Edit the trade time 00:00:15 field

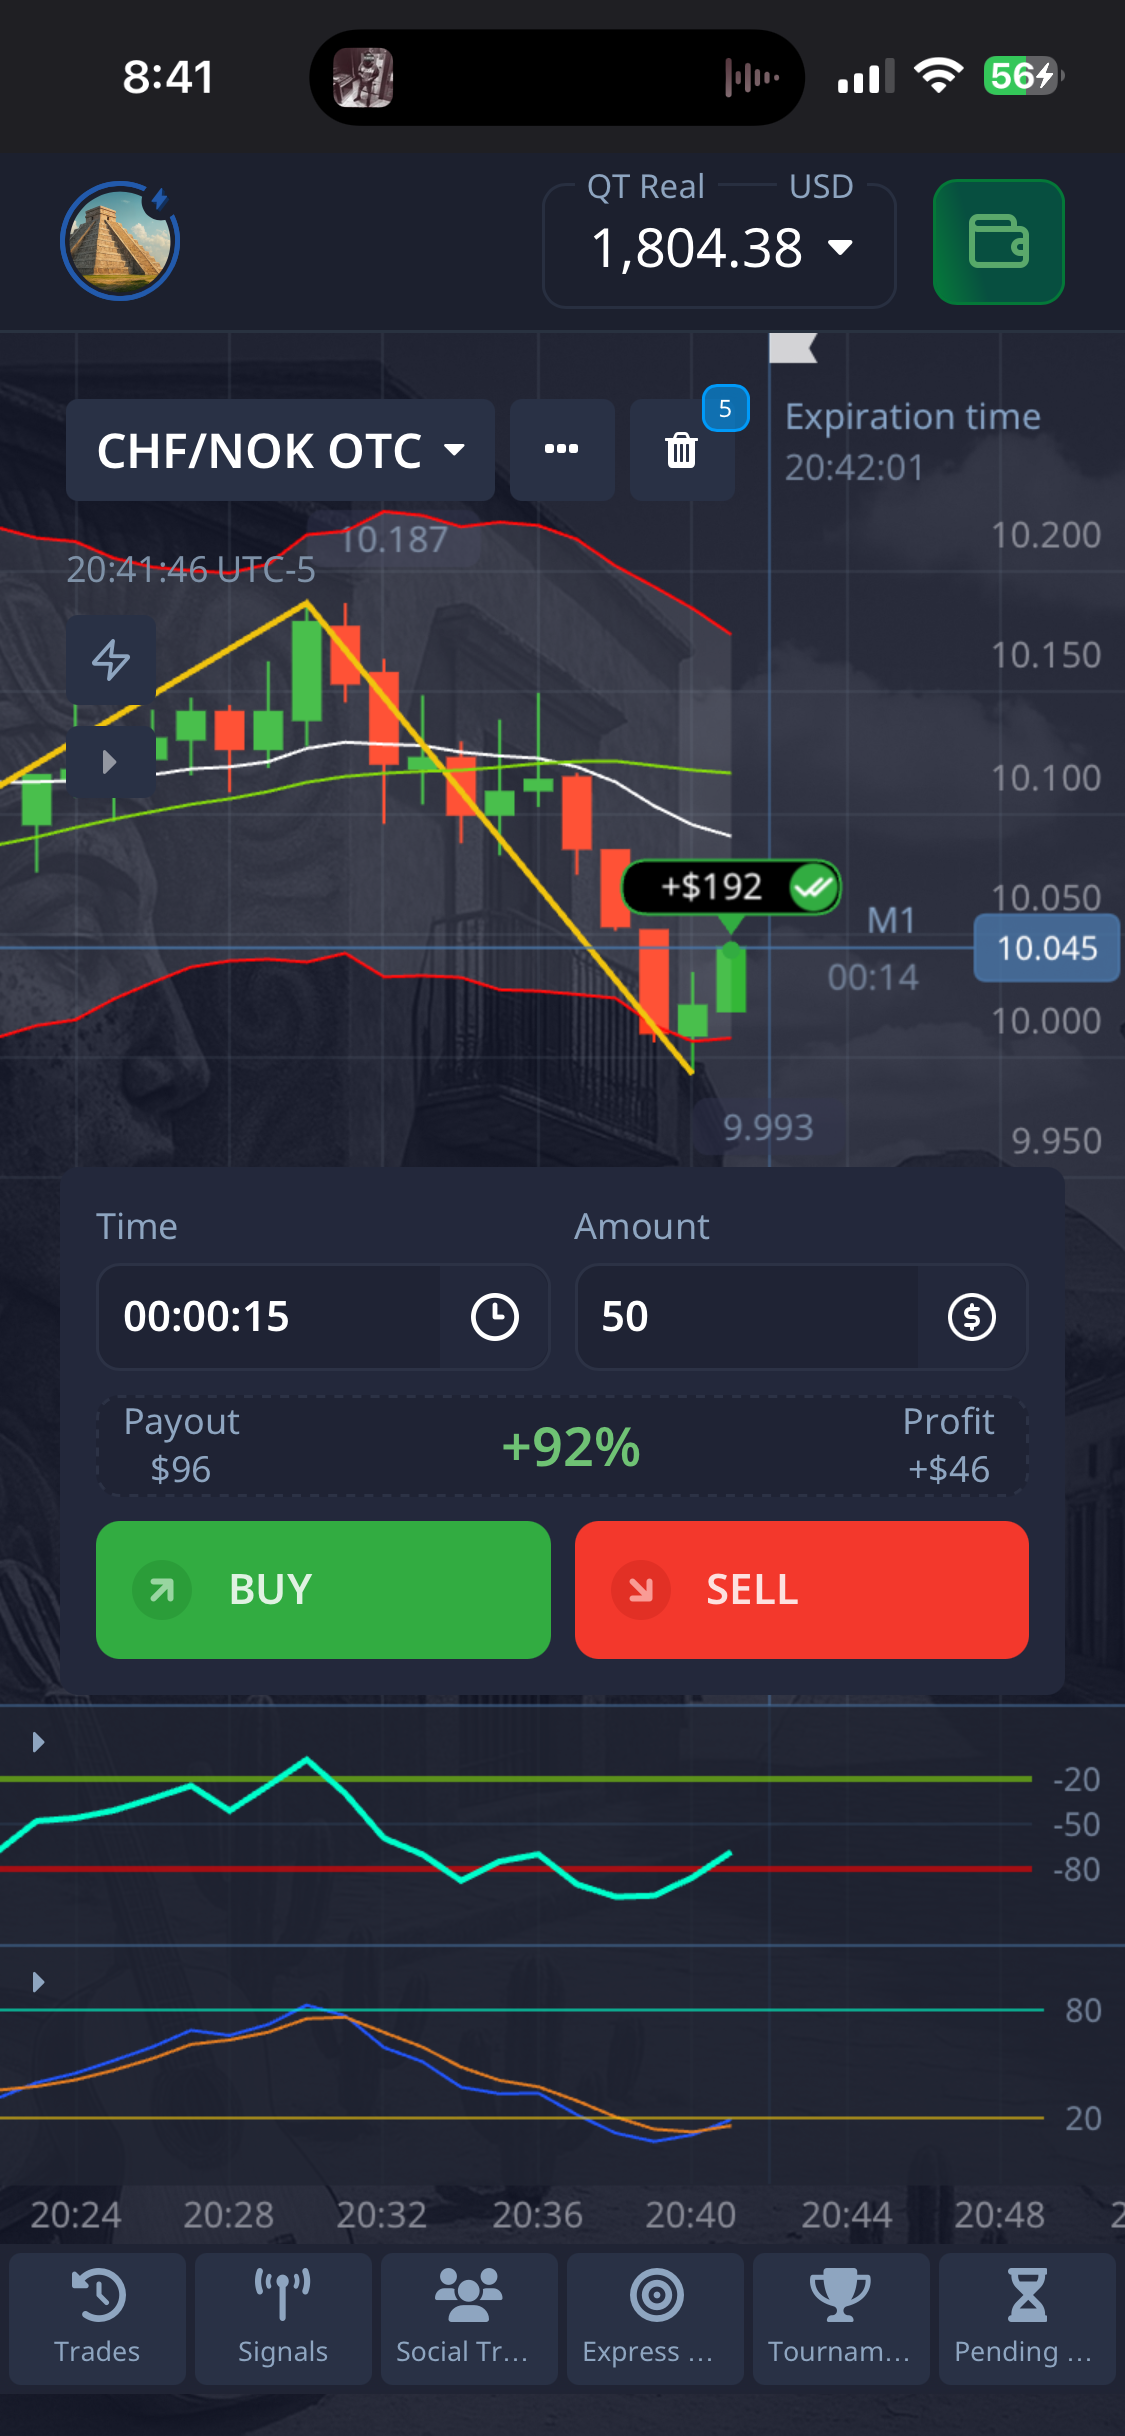point(268,1316)
